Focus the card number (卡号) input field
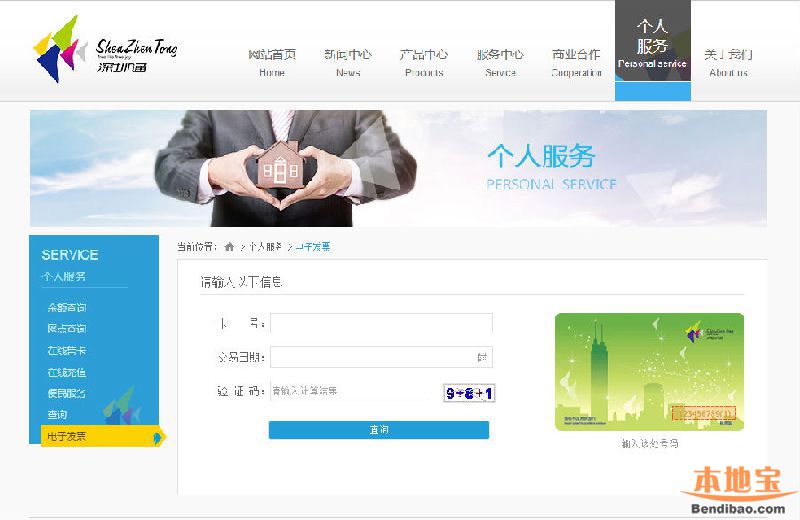The image size is (800, 520). [381, 324]
